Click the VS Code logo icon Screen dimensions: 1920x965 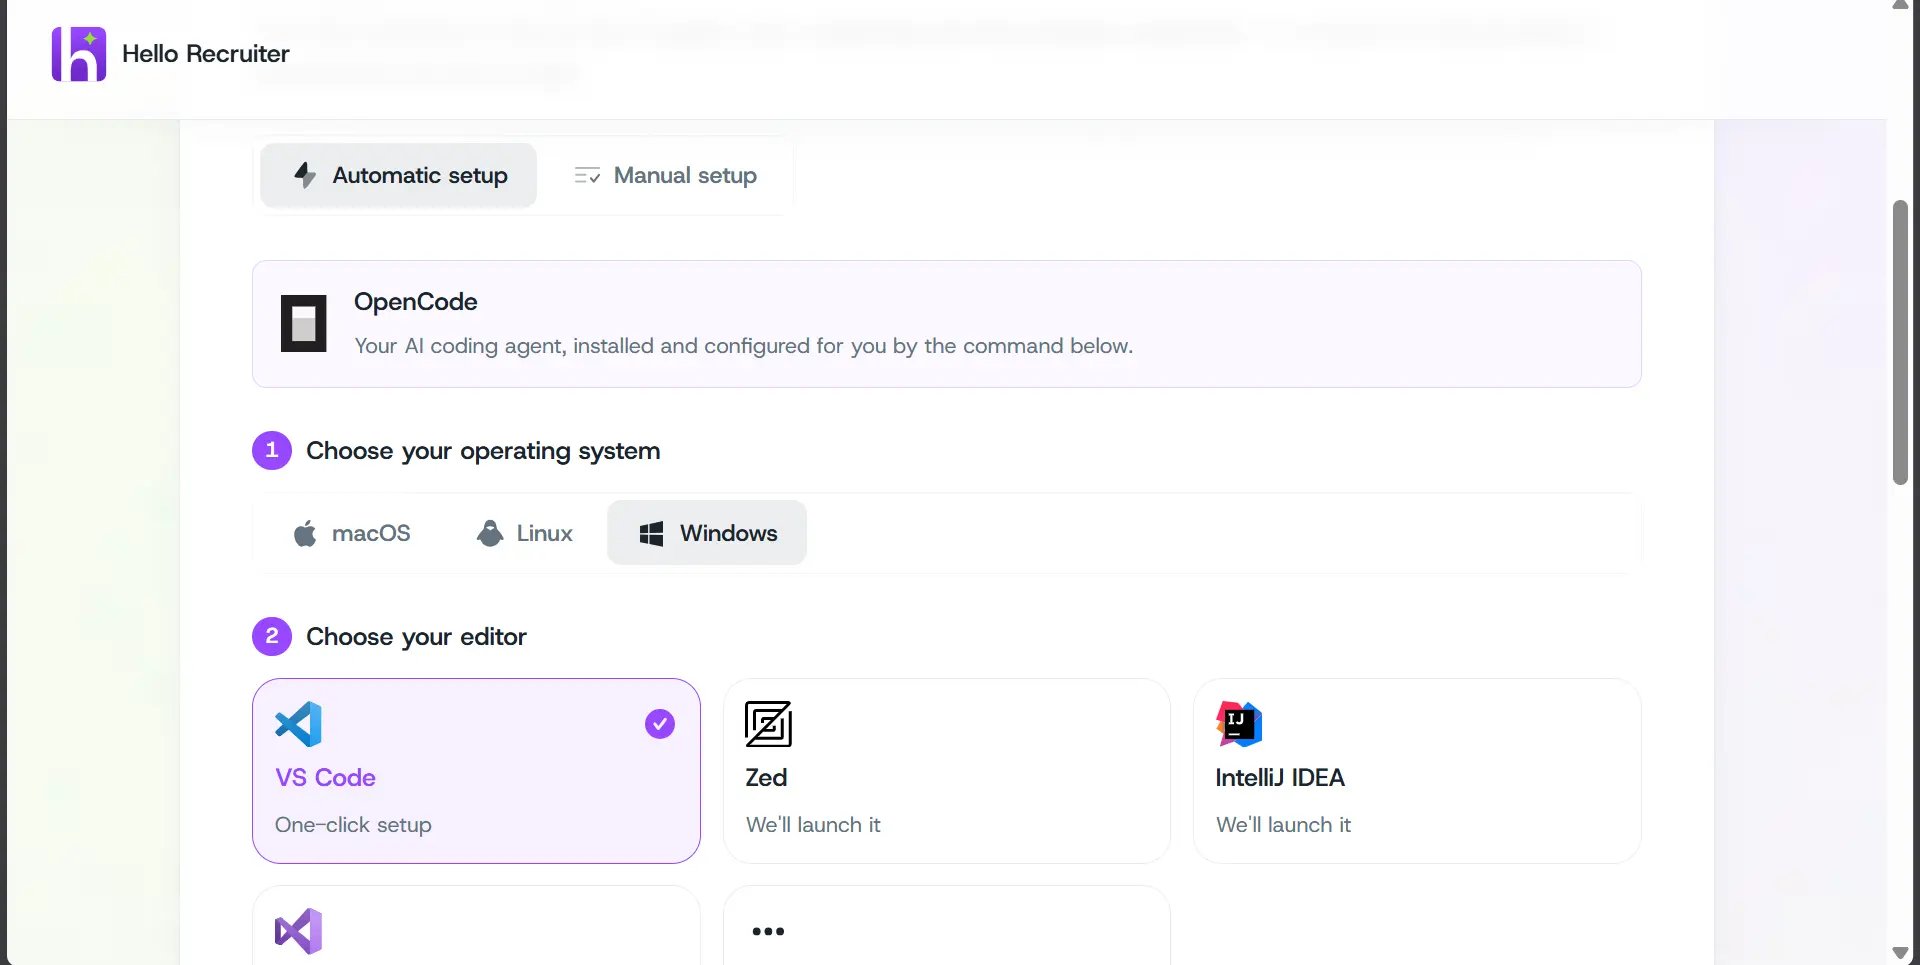(298, 725)
